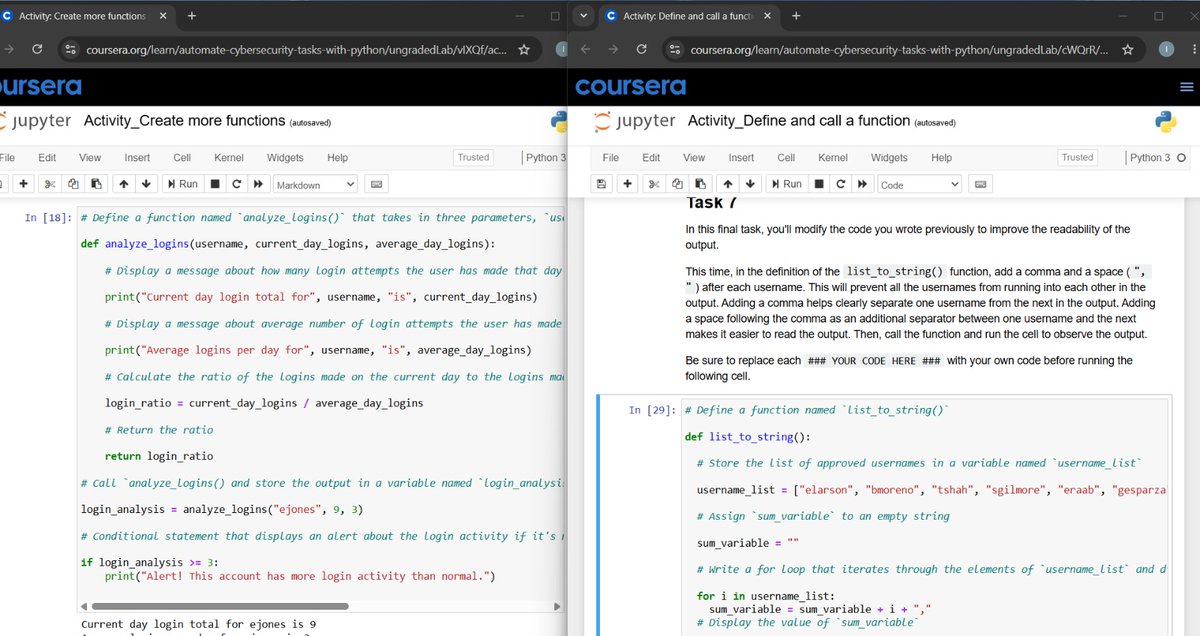This screenshot has height=636, width=1200.
Task: Copy selected cell in right notebook
Action: pyautogui.click(x=677, y=184)
